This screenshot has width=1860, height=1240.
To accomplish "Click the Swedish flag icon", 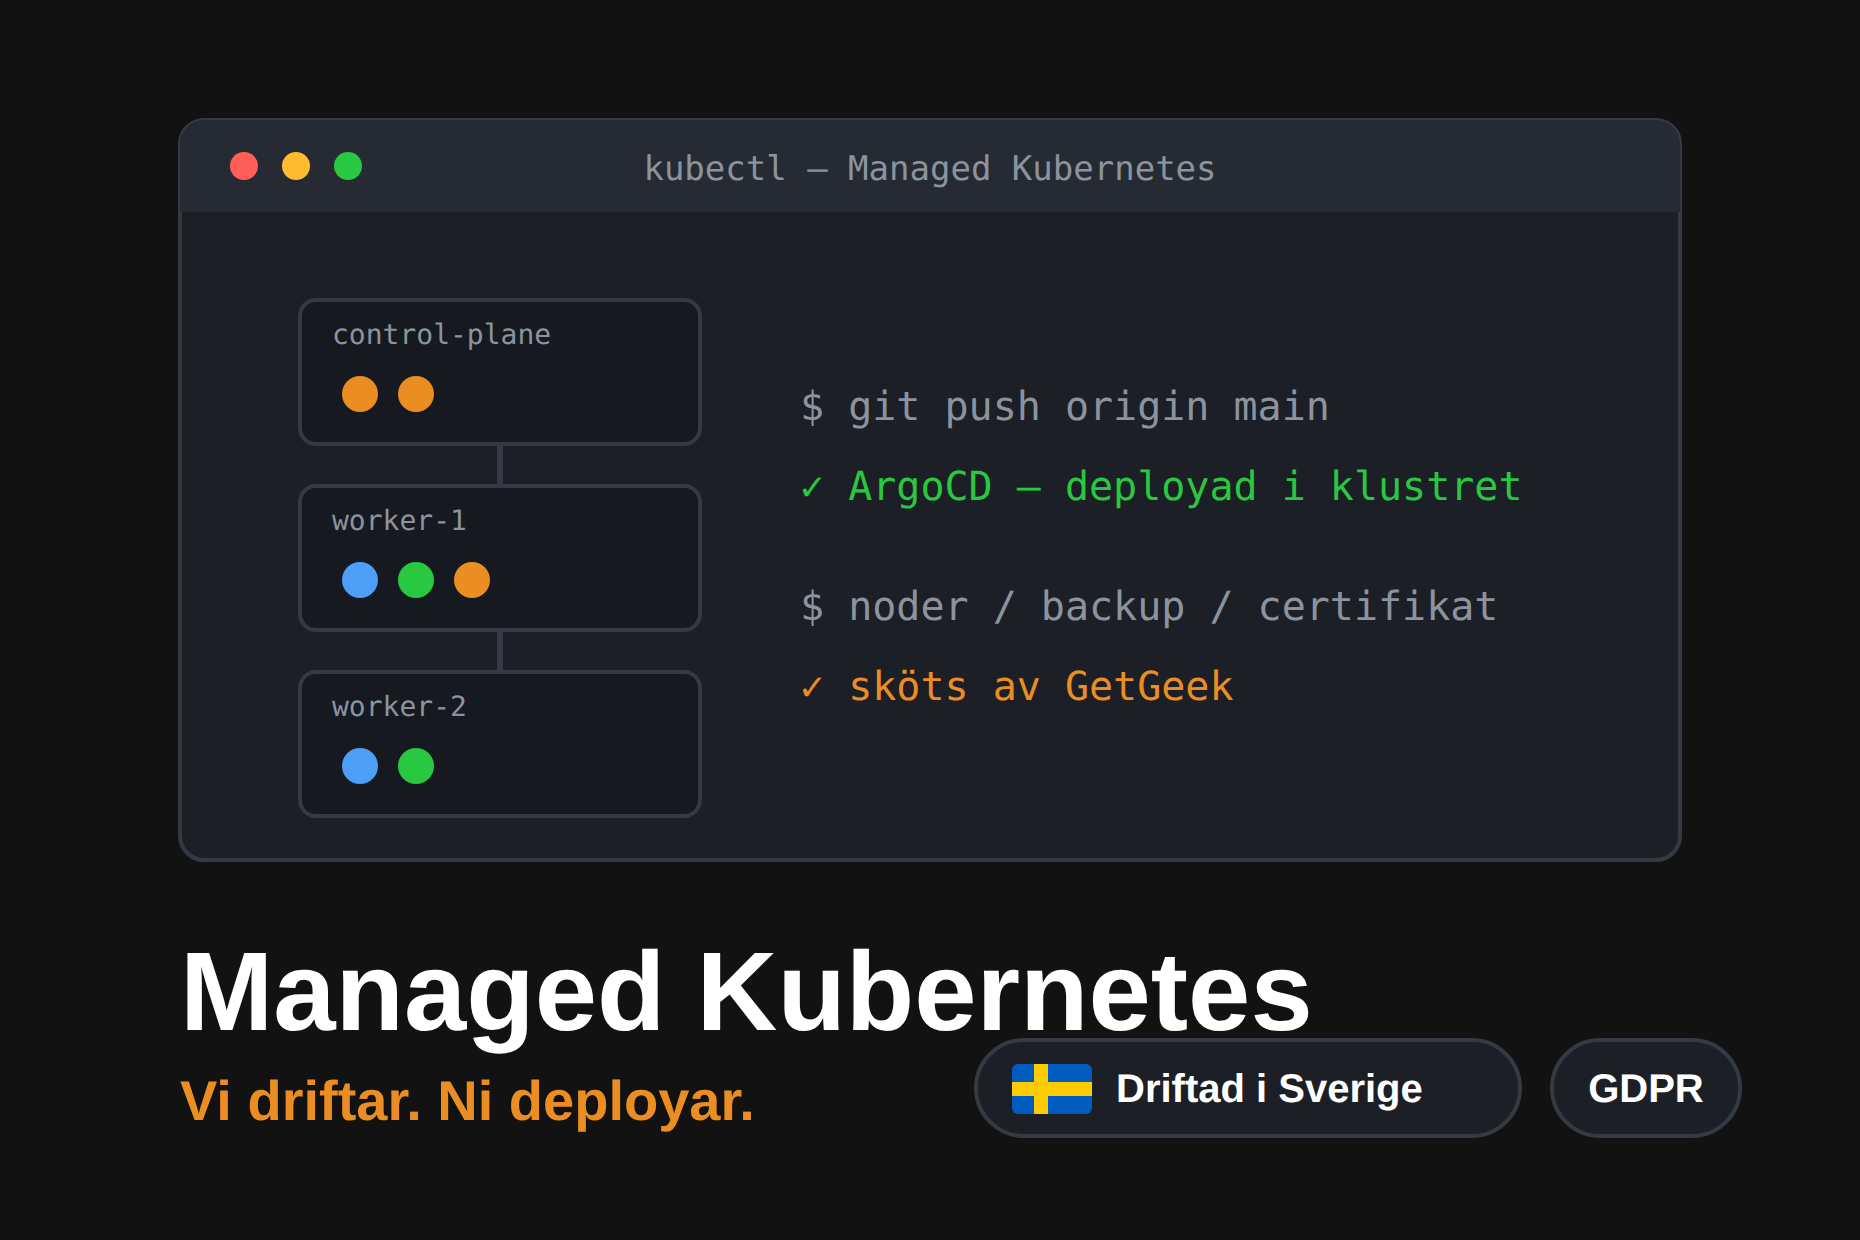I will 1052,1088.
